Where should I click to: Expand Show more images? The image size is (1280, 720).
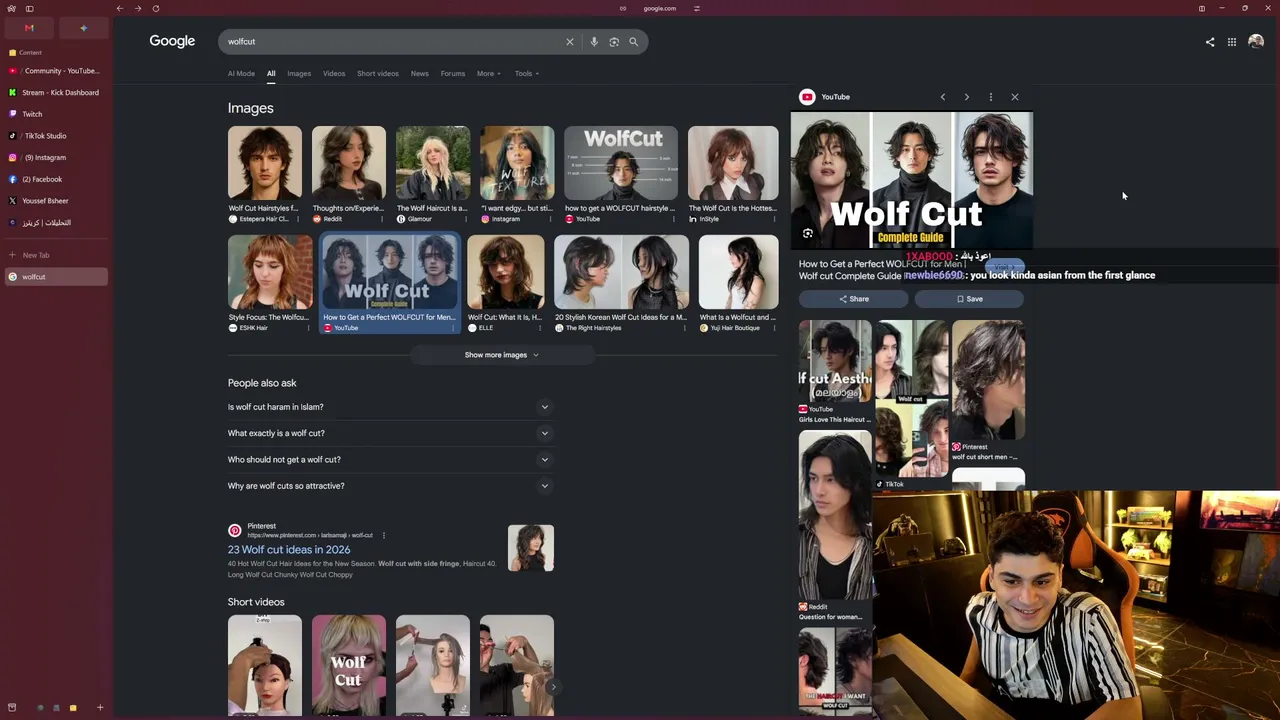502,355
